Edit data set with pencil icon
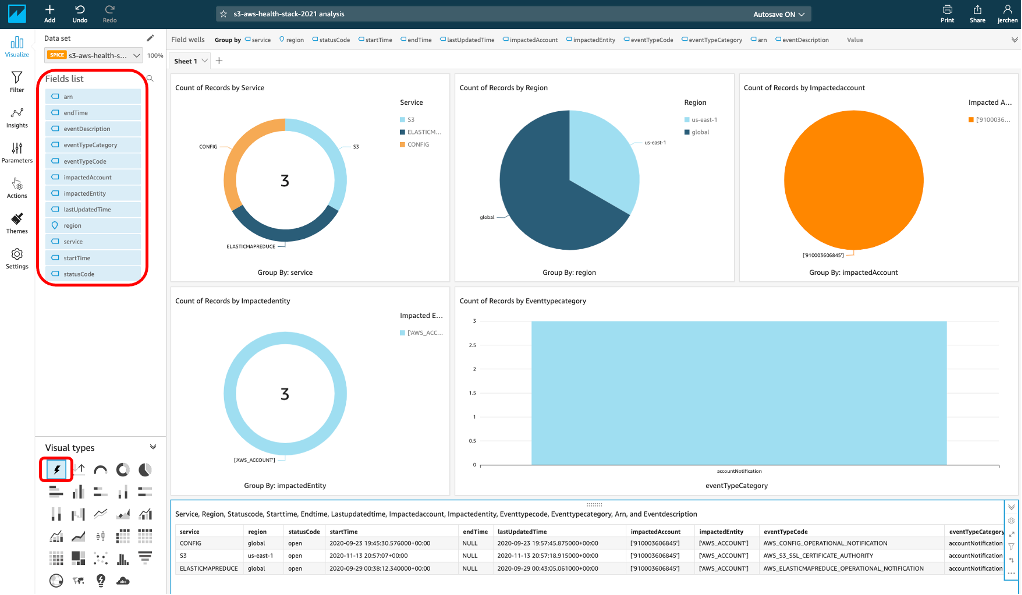The width and height of the screenshot is (1022, 595). coord(150,38)
